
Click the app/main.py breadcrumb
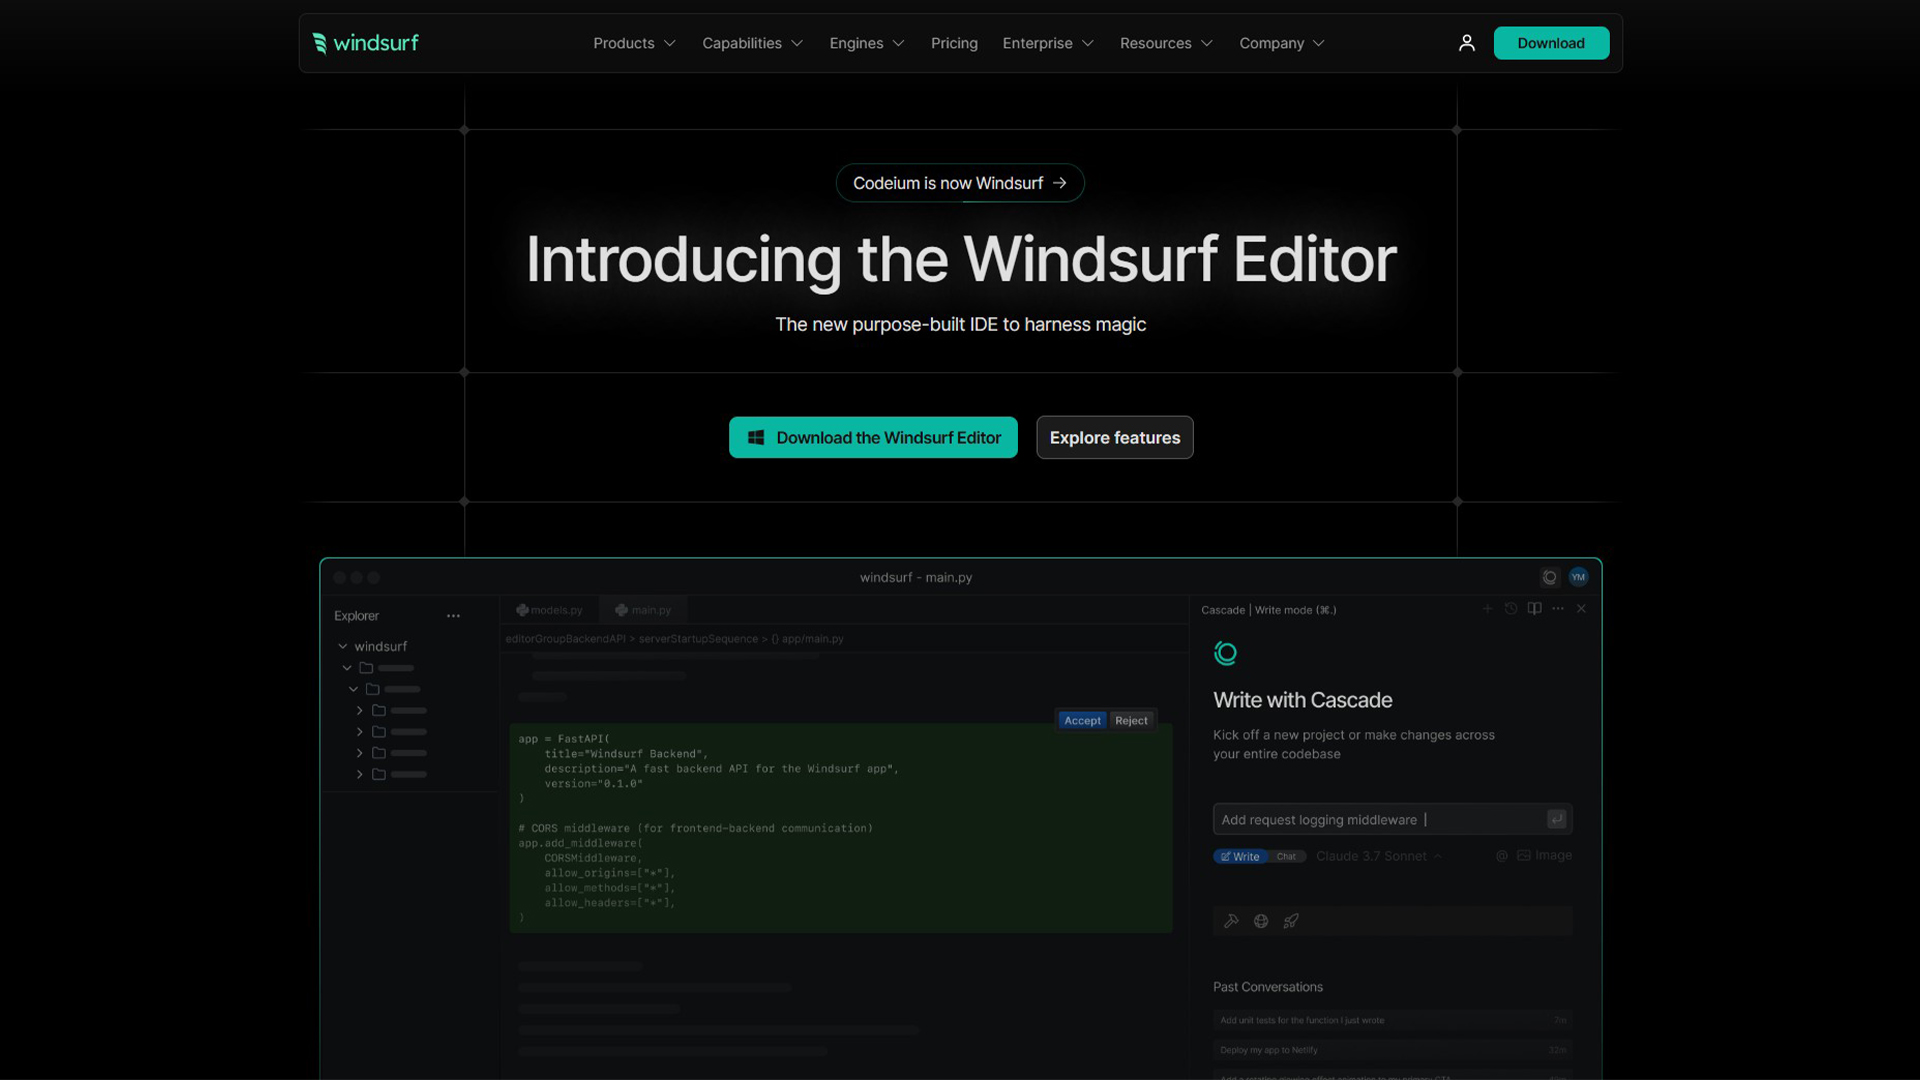click(x=807, y=639)
